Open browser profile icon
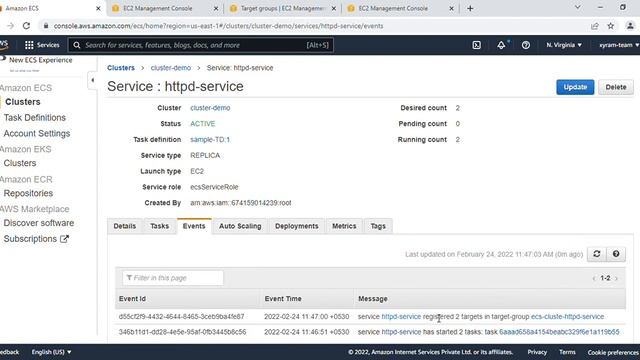The image size is (640, 360). click(x=630, y=26)
